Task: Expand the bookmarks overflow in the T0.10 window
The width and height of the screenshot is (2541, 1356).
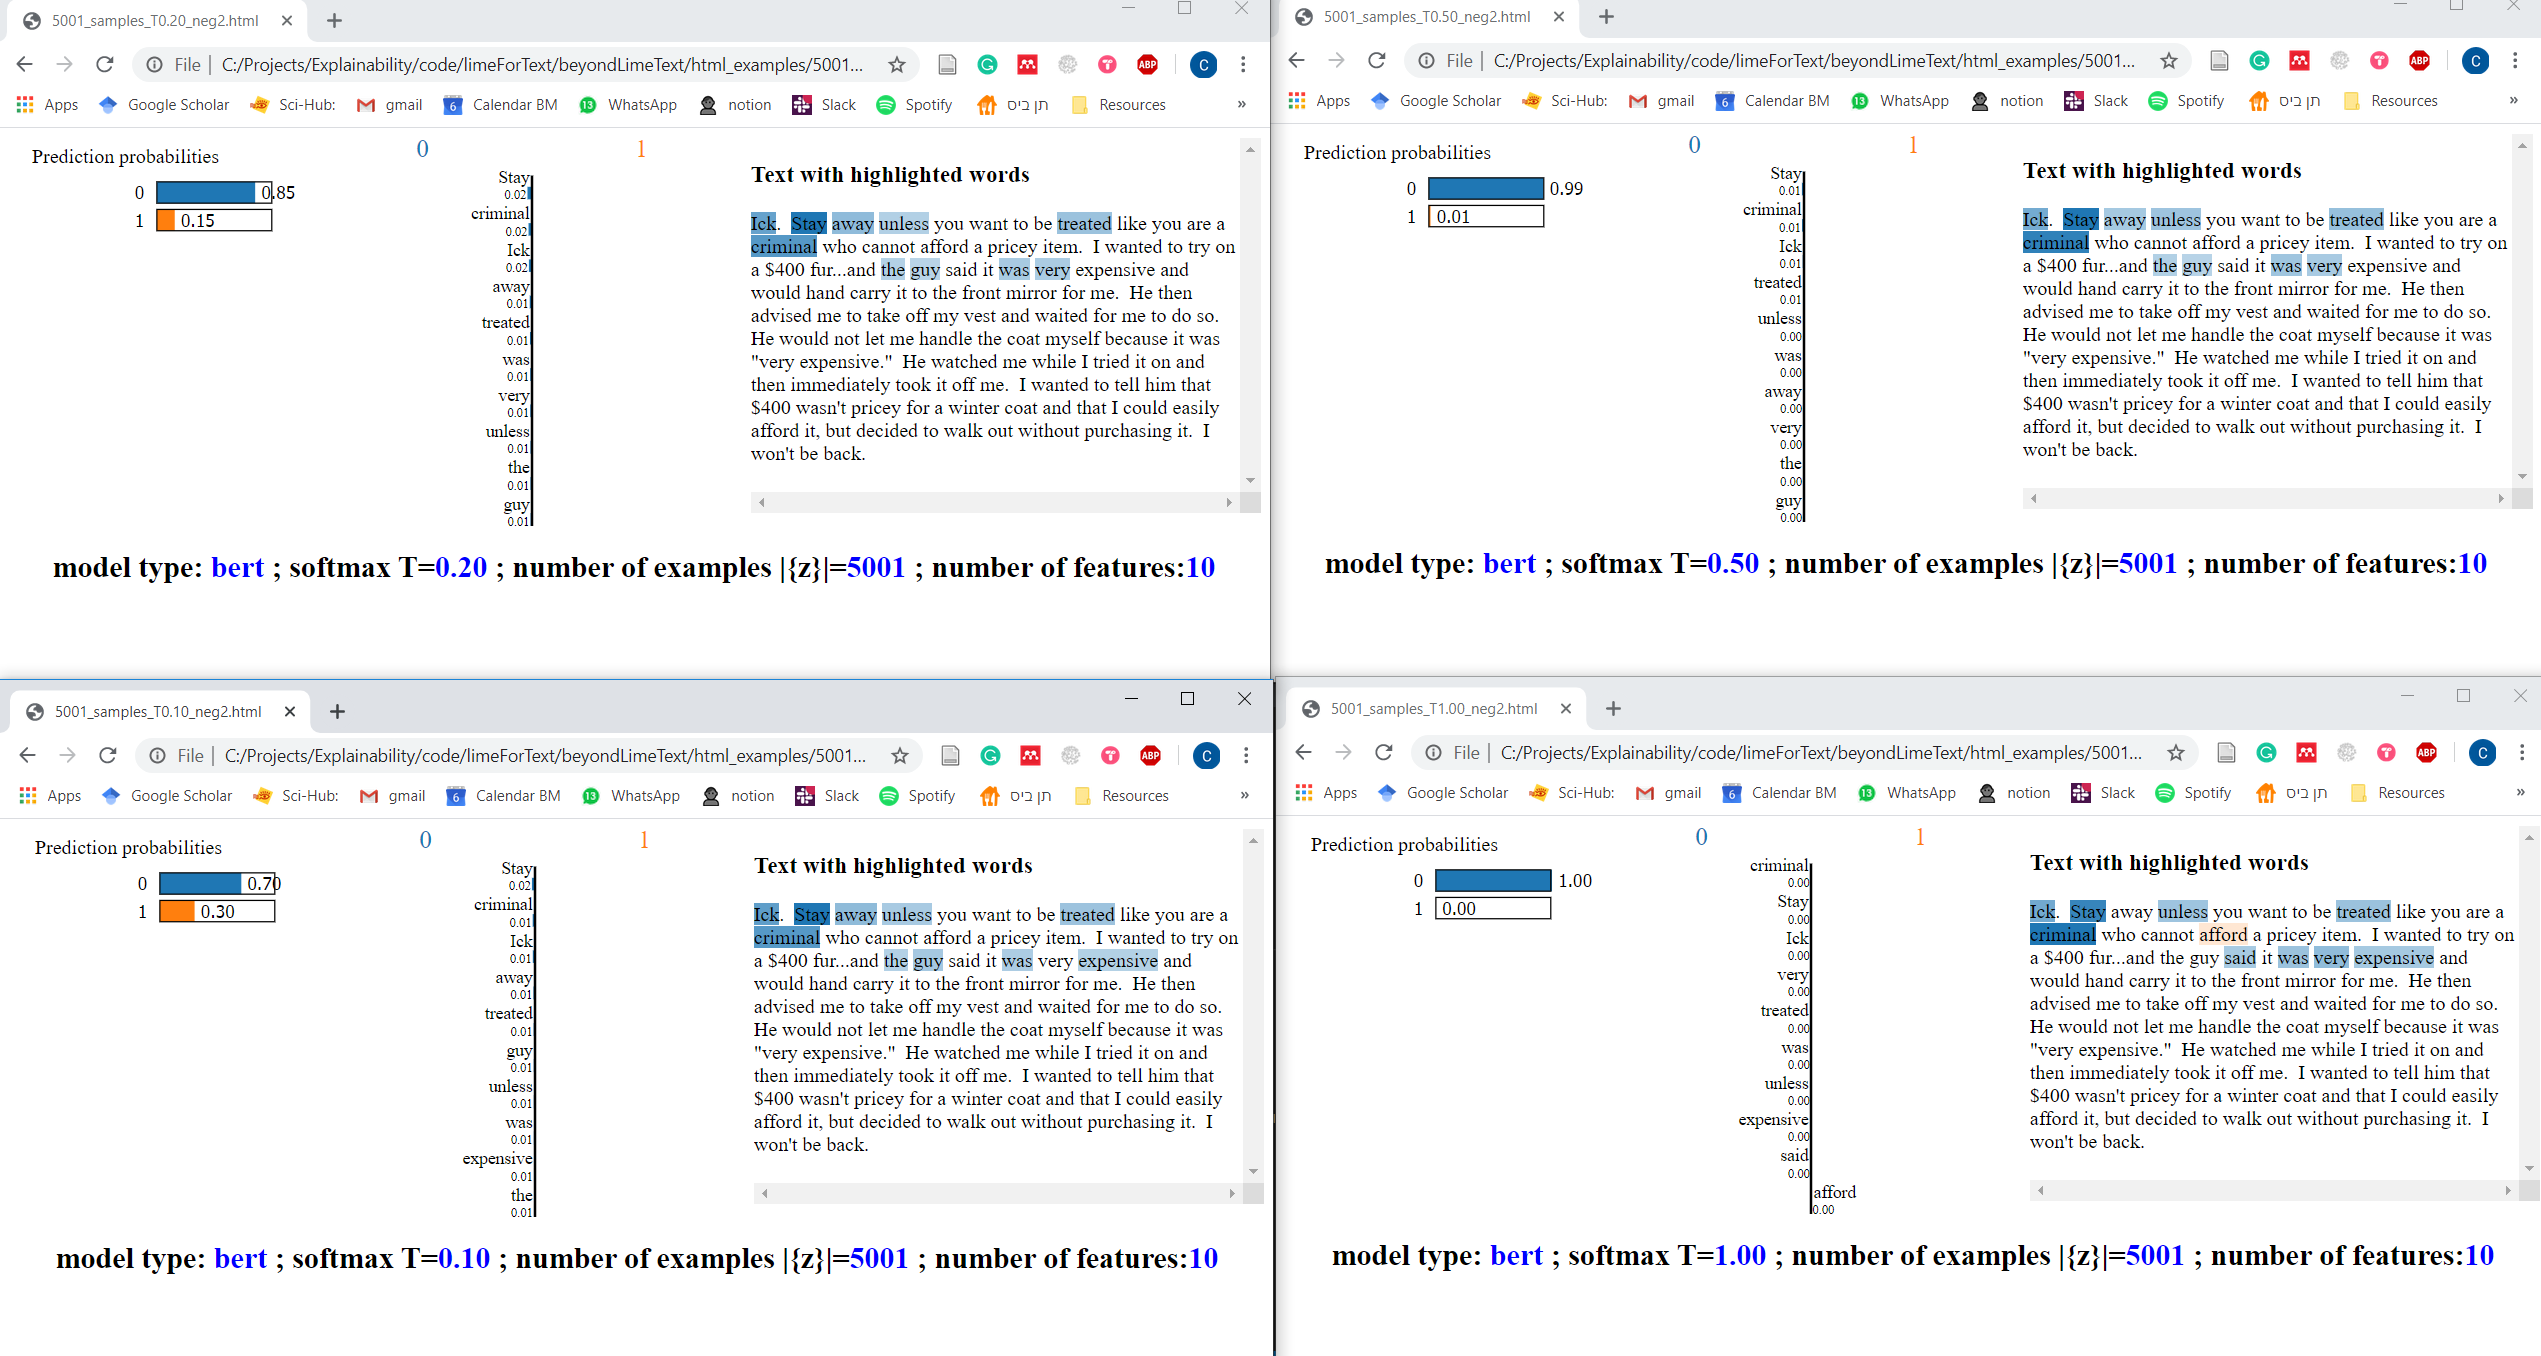Action: 1245,795
